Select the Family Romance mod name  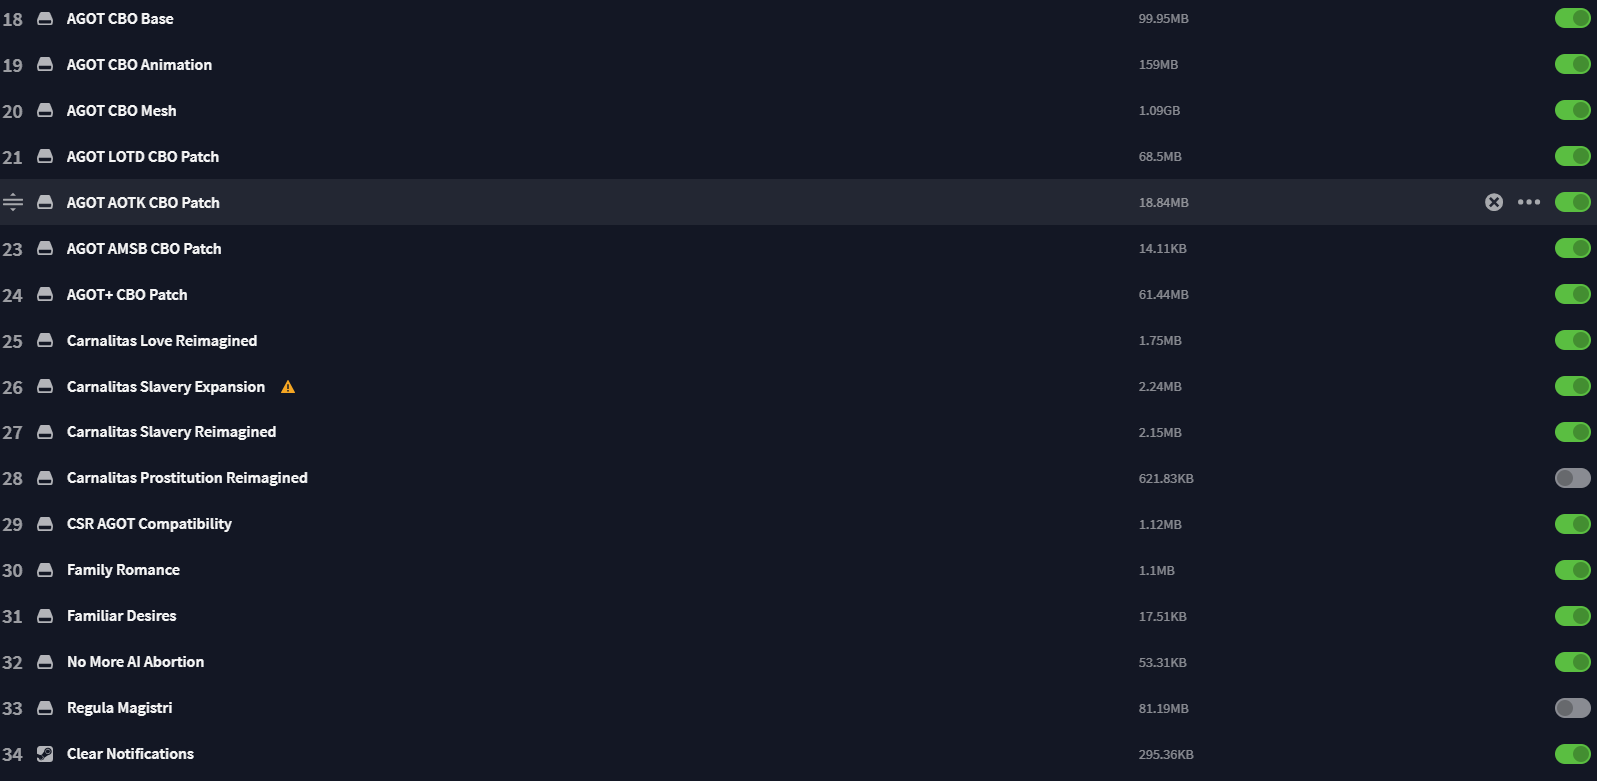(x=123, y=570)
